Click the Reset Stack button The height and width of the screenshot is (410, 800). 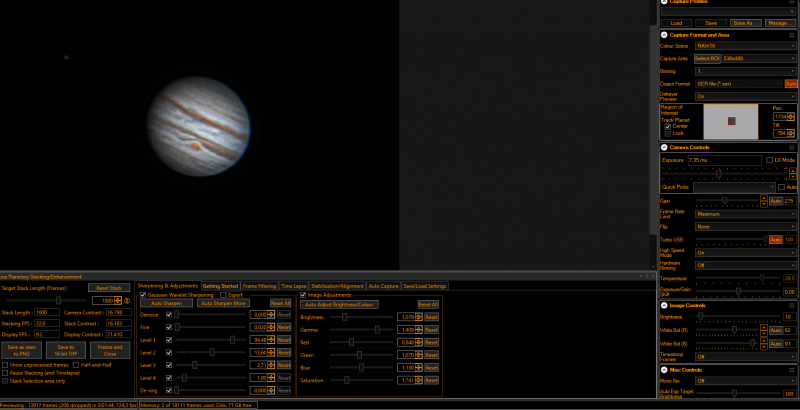point(109,288)
